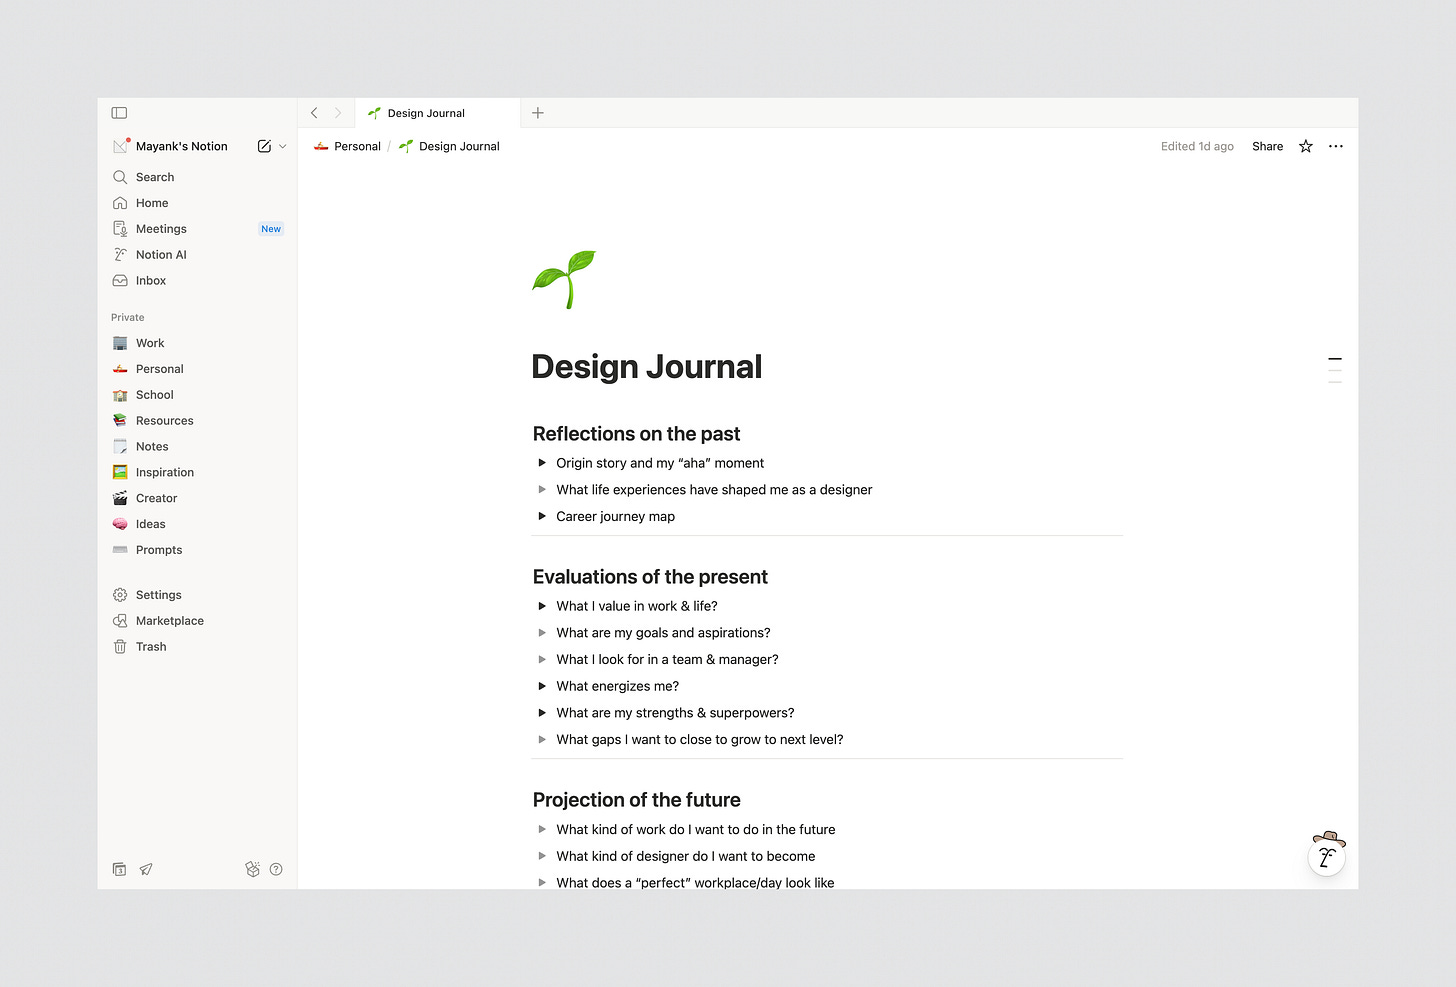1456x987 pixels.
Task: Open the Notion AI floating assistant button
Action: click(x=1327, y=856)
